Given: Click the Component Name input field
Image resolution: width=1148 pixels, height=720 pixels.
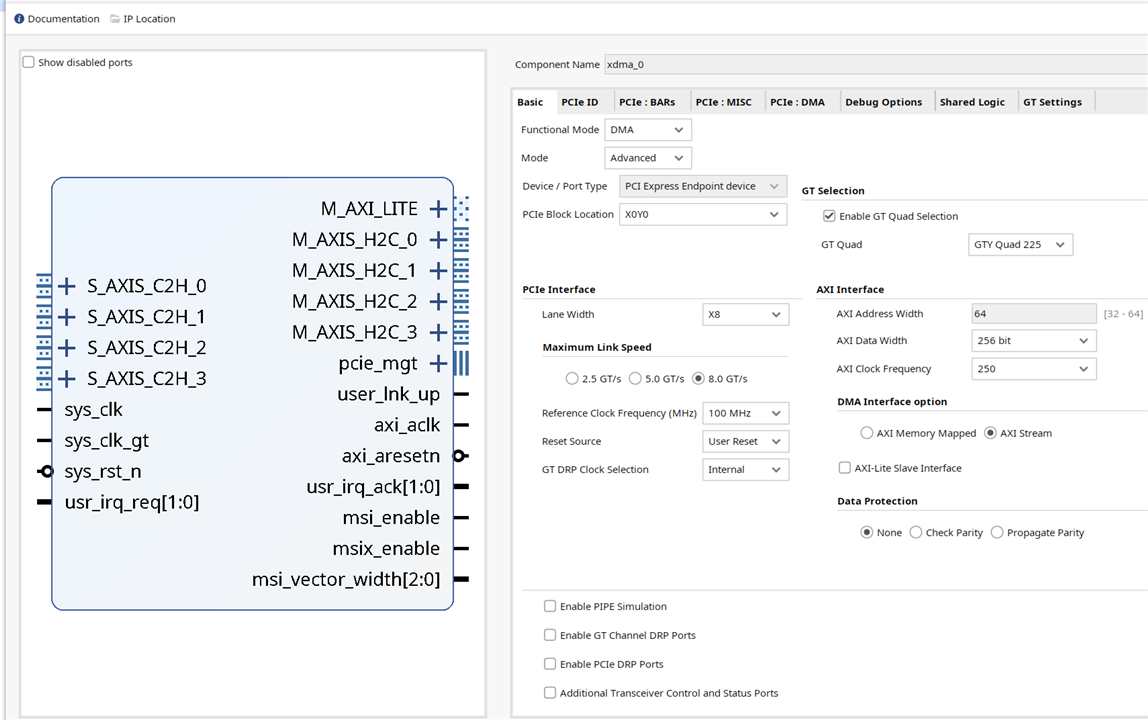Looking at the screenshot, I should point(876,64).
